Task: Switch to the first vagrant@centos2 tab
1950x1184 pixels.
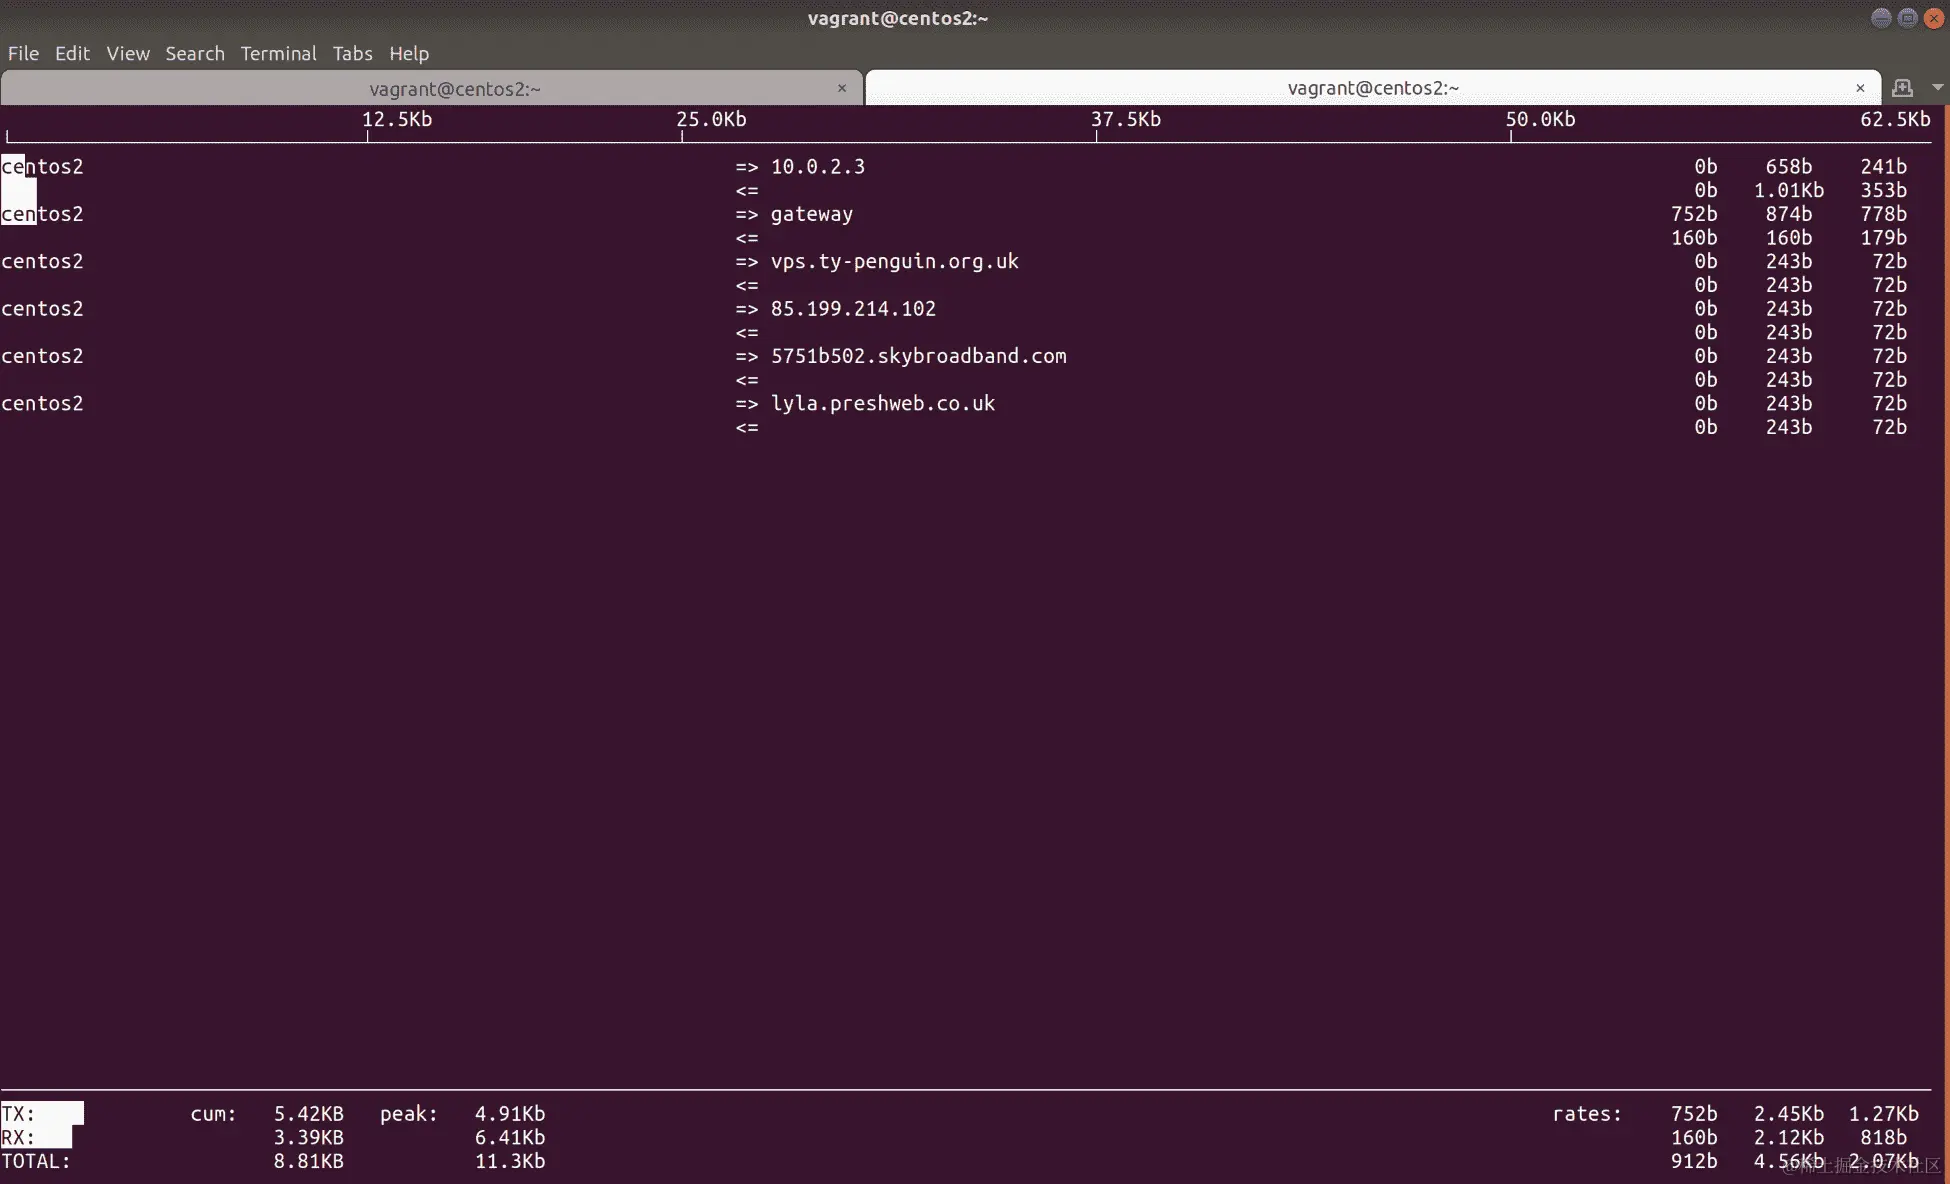Action: tap(454, 89)
